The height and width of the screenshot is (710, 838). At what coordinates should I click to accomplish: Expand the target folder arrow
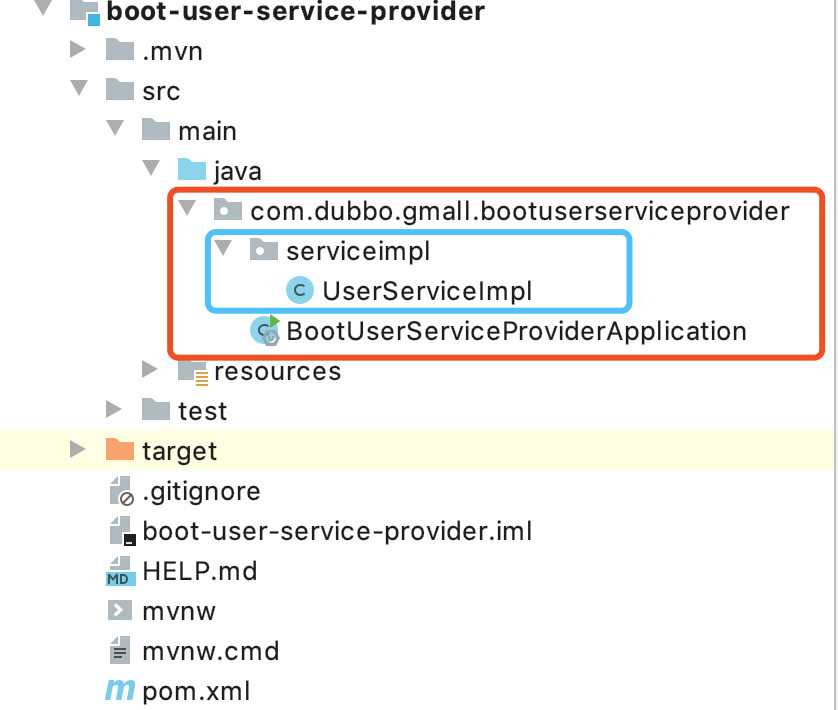(x=78, y=449)
